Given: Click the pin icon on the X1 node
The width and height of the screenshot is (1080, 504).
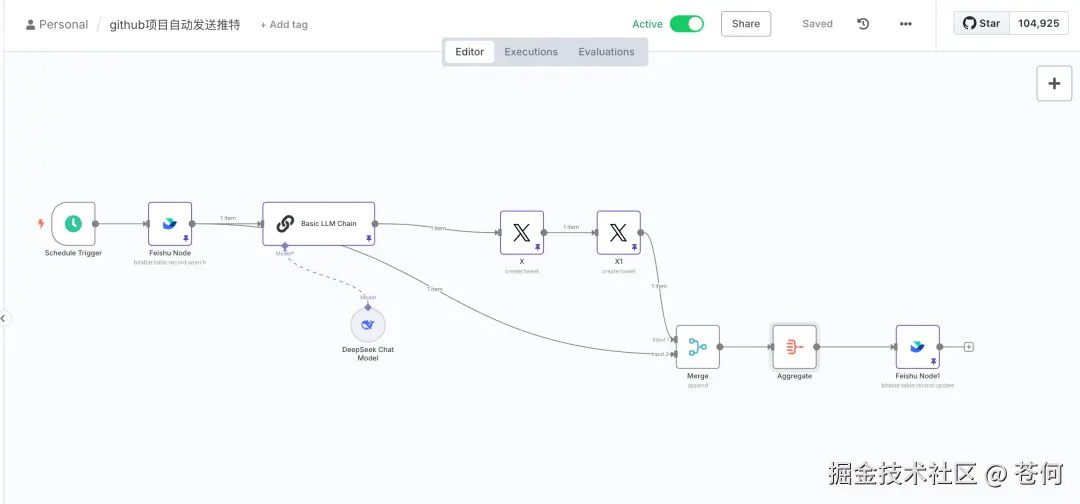Looking at the screenshot, I should point(634,247).
